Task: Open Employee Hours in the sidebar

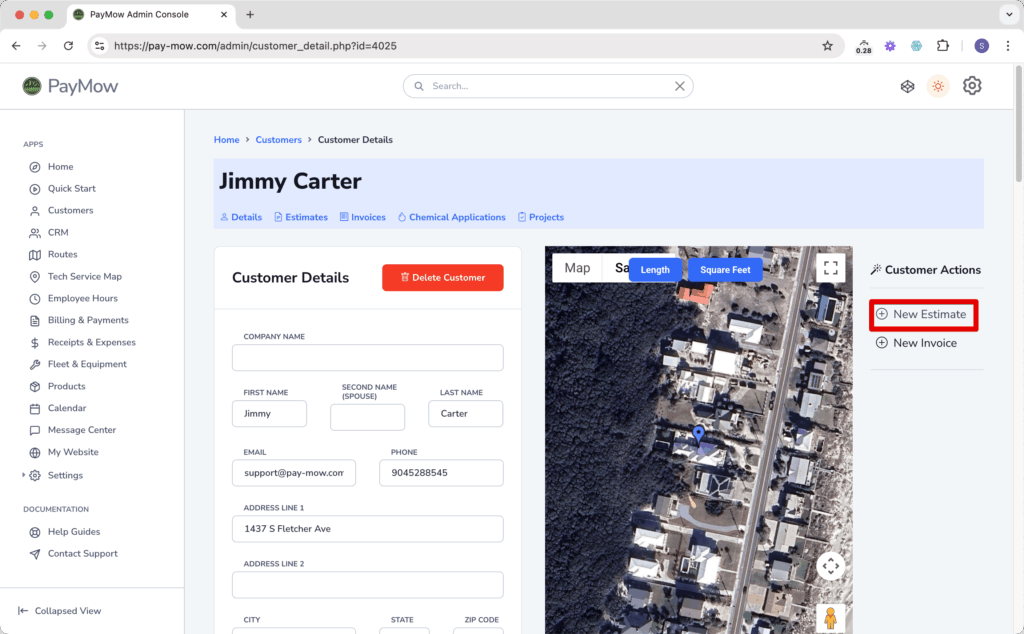Action: [74, 298]
